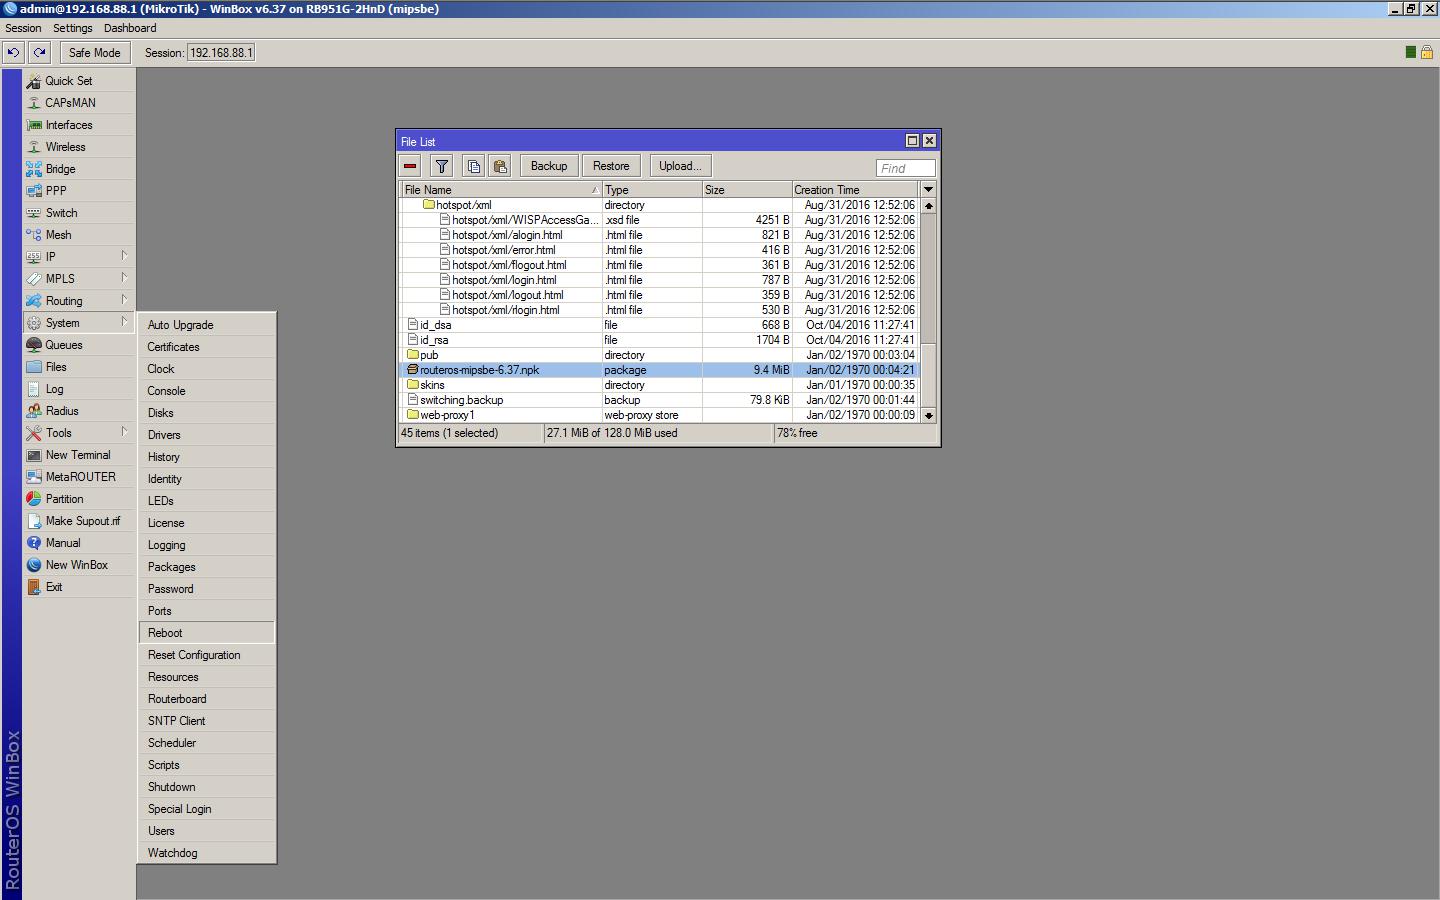Expand the IP submenu
This screenshot has height=900, width=1440.
point(79,257)
